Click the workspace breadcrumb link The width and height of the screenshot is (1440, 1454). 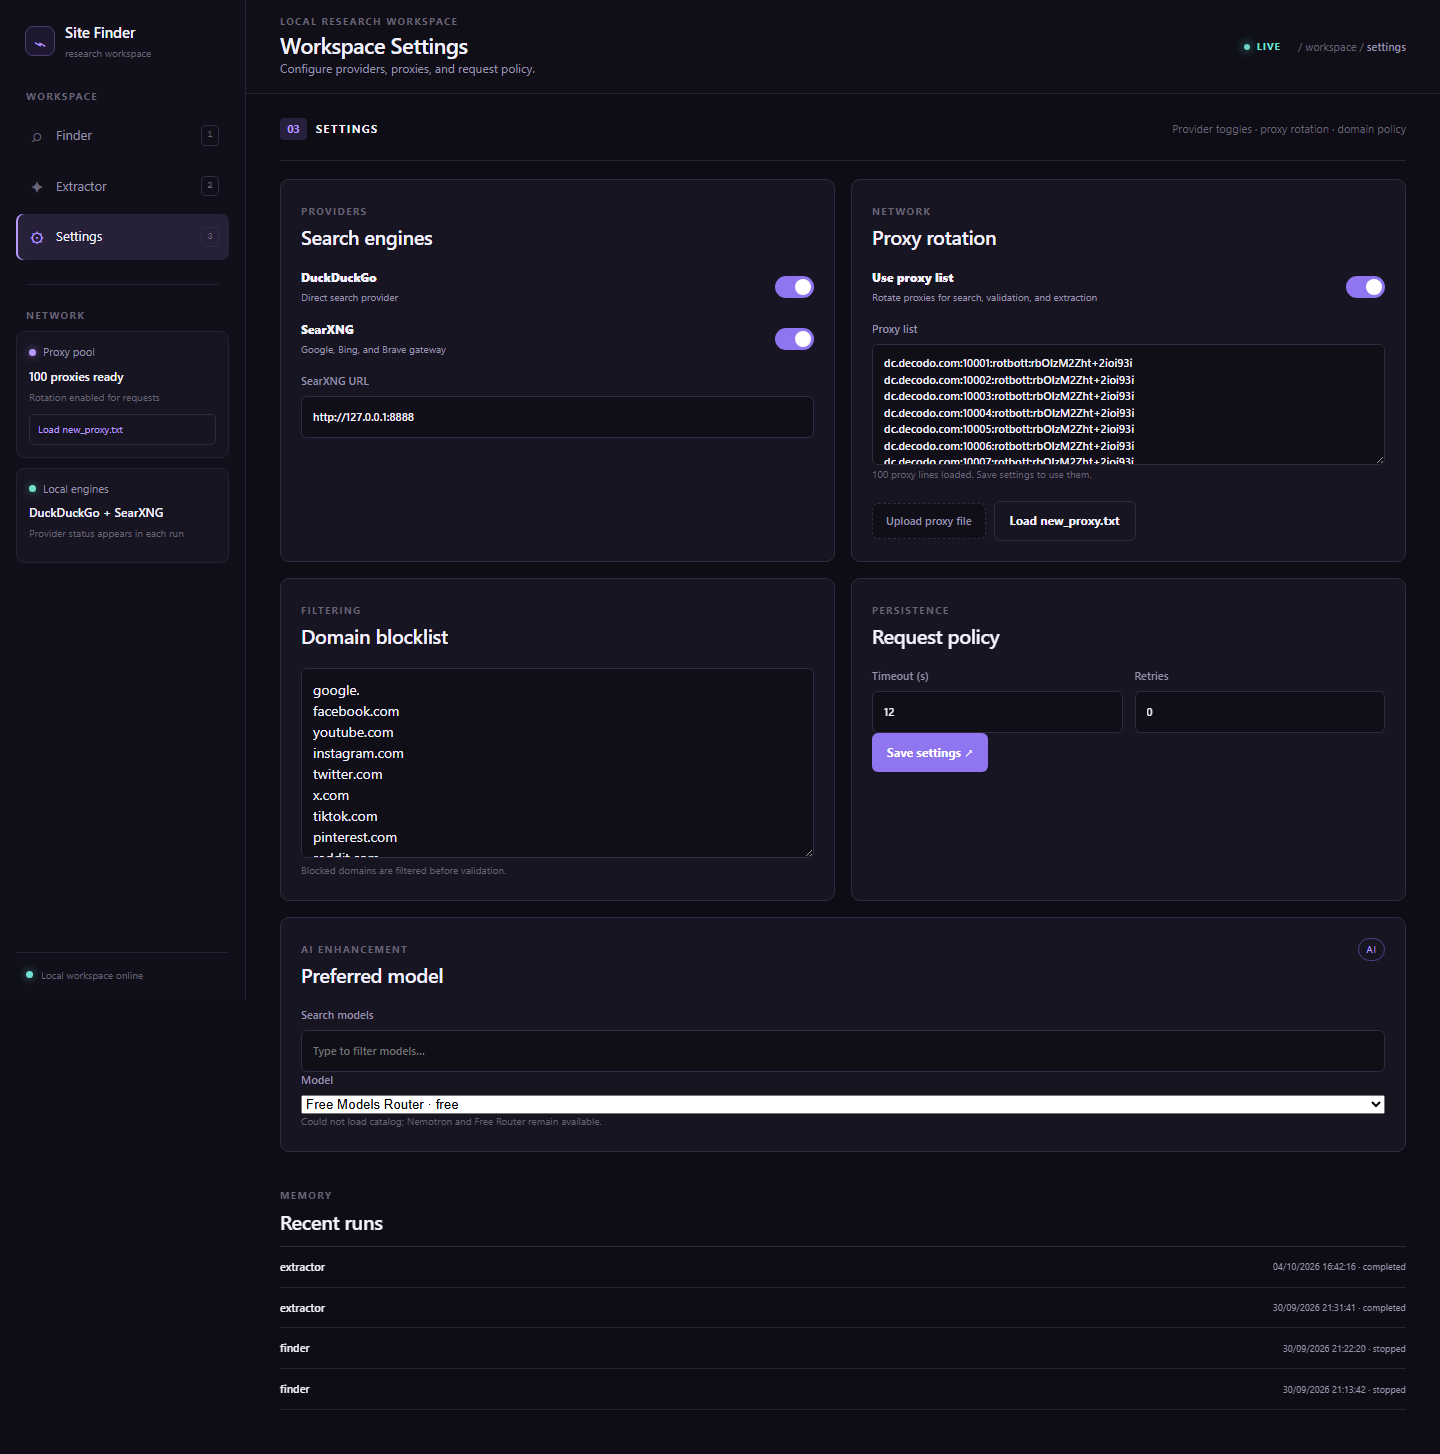click(1330, 47)
